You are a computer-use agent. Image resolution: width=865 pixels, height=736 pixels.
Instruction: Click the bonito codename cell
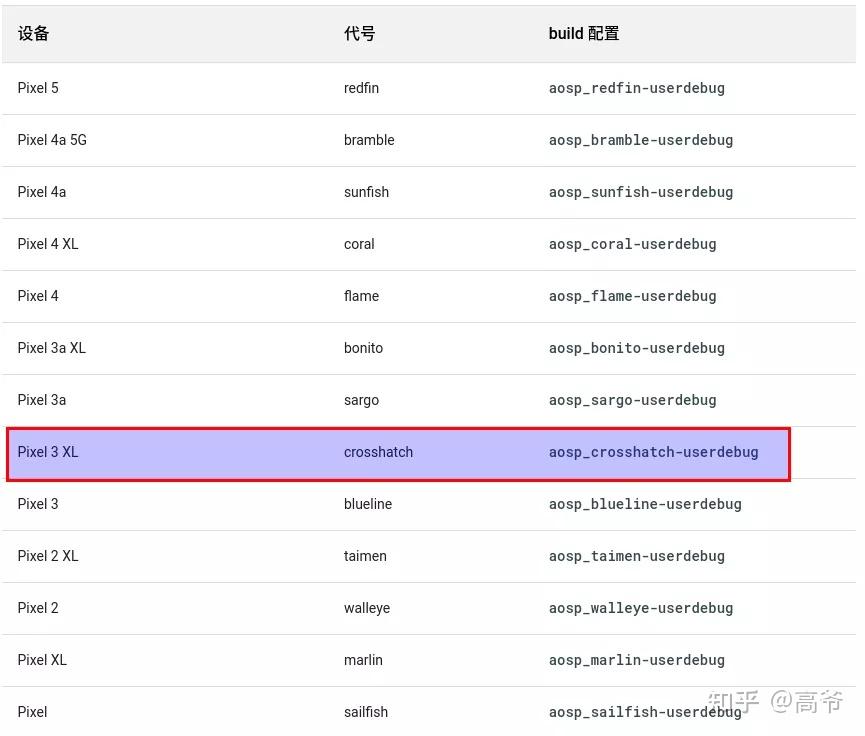coord(364,348)
